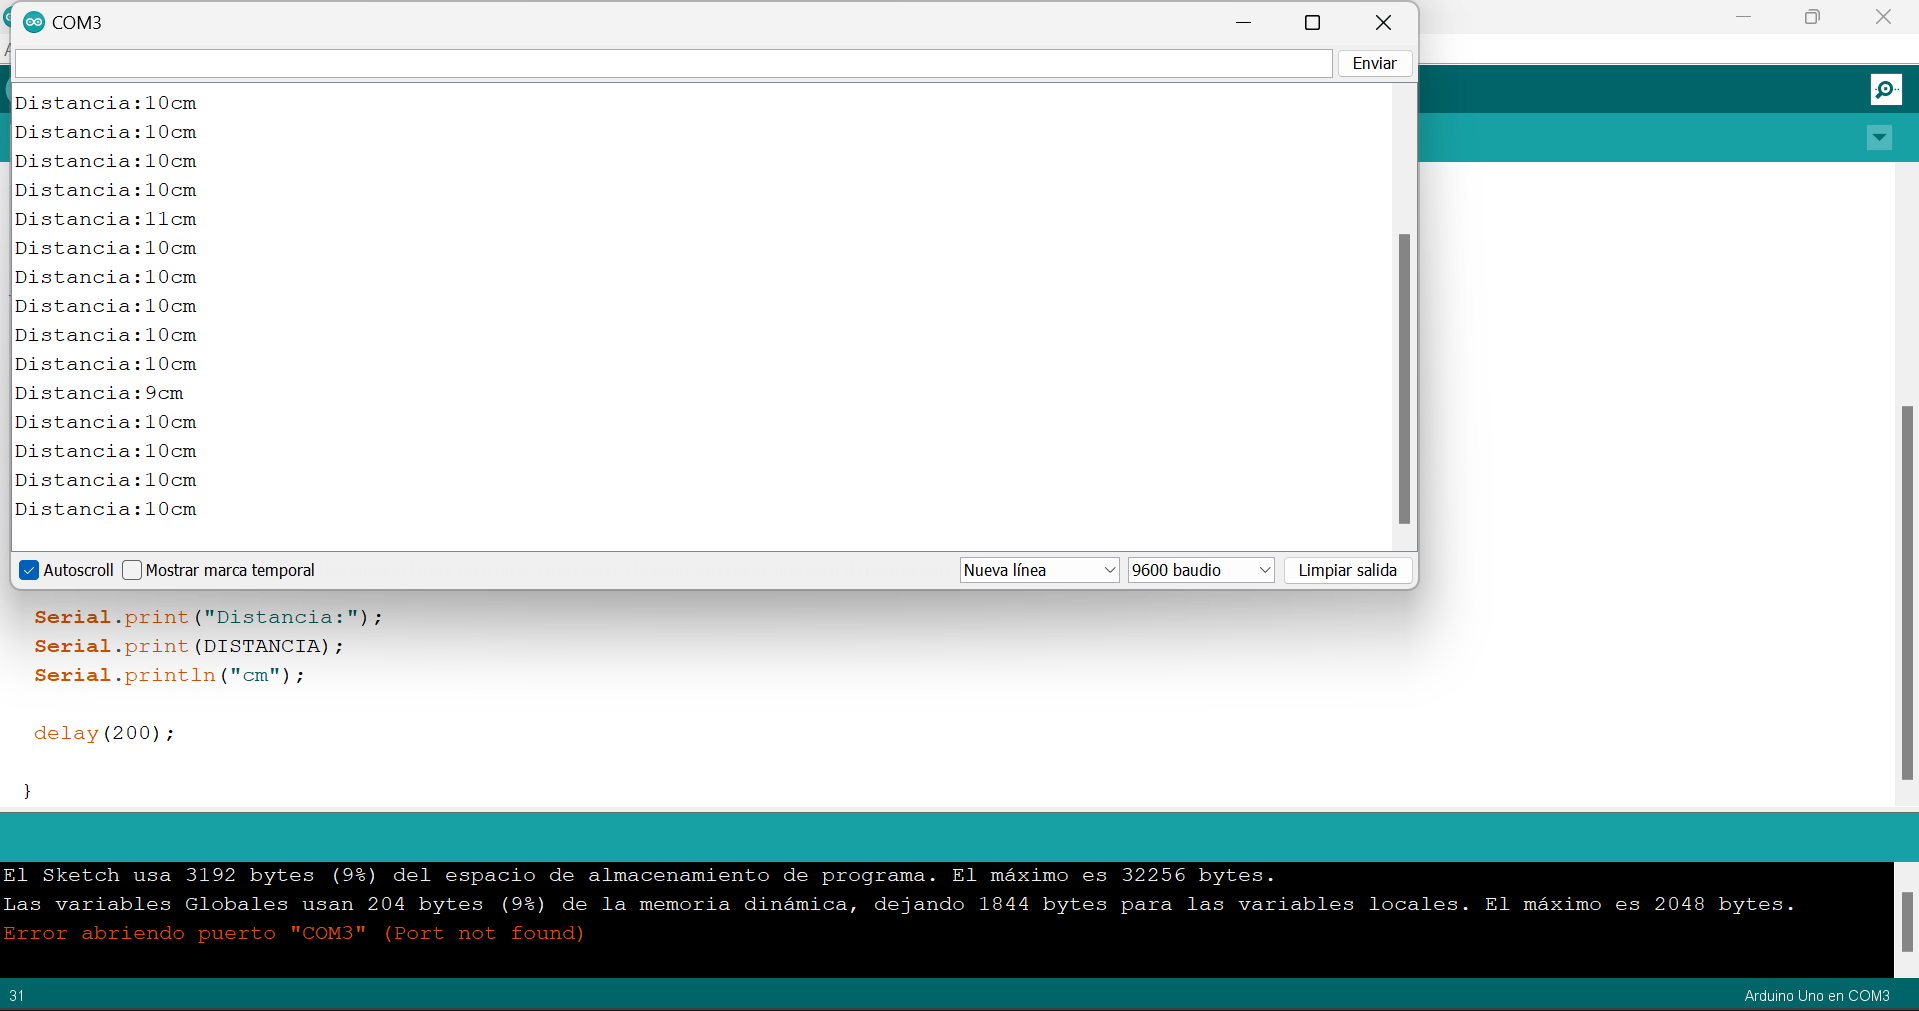Close the Arduino IDE main window
This screenshot has width=1919, height=1011.
[1883, 17]
